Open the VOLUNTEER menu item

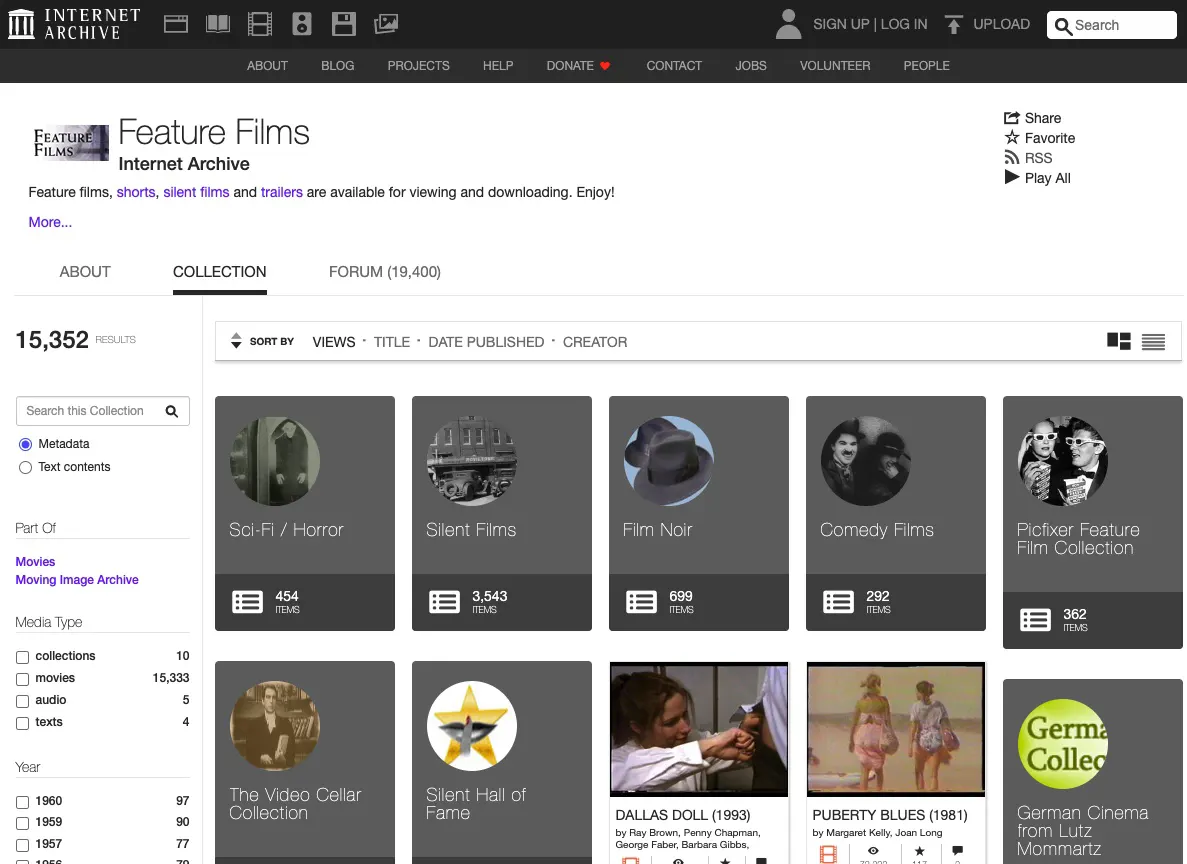(x=835, y=66)
